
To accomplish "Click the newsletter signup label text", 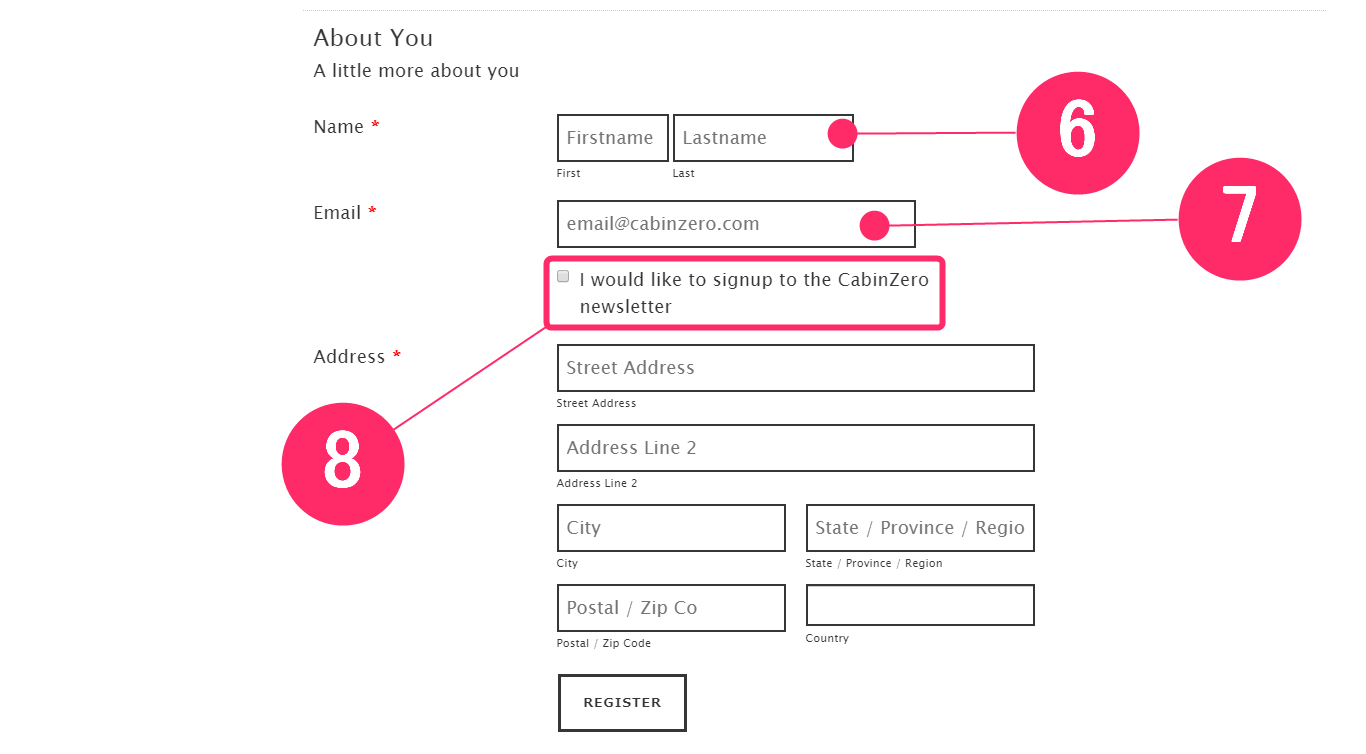I will (x=754, y=293).
